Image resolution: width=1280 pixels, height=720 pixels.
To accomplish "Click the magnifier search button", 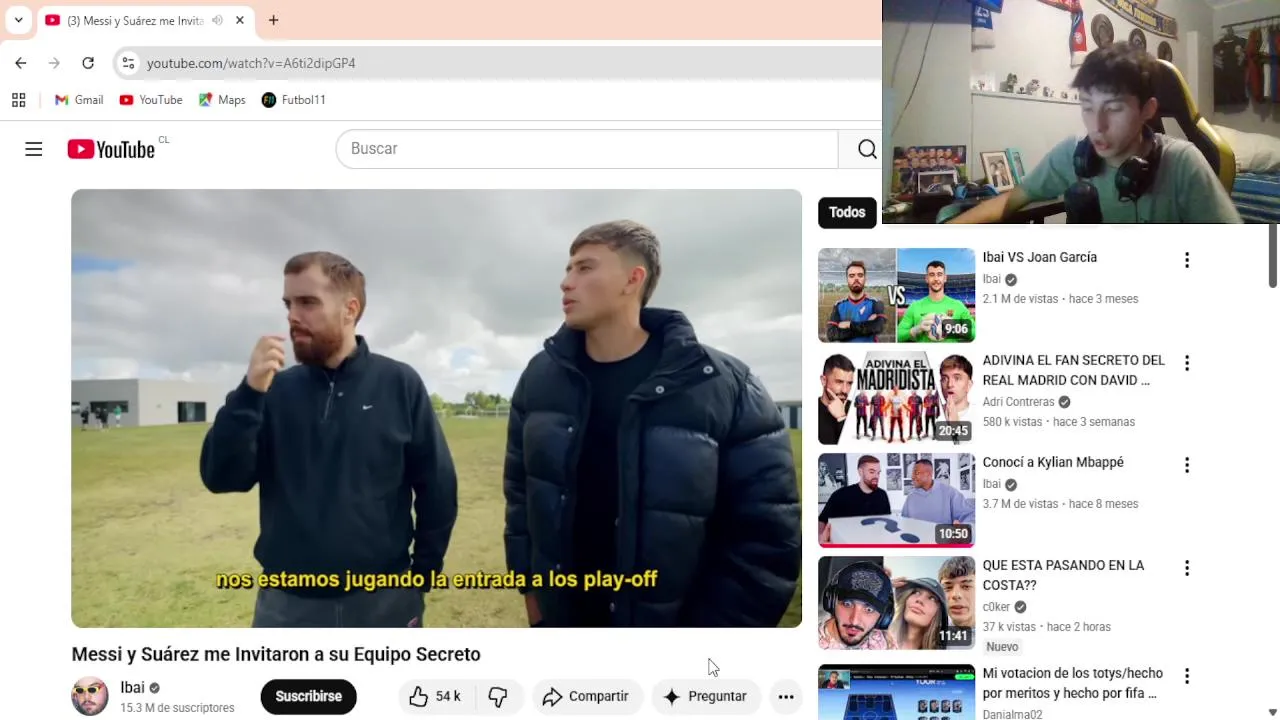I will [866, 149].
